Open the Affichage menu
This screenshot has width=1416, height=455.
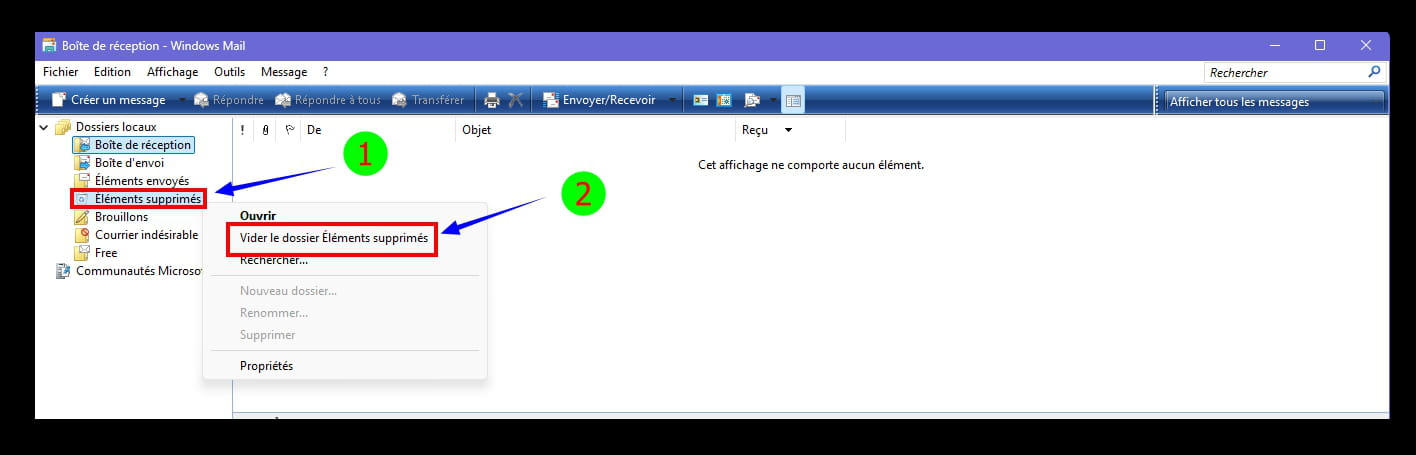click(x=172, y=72)
